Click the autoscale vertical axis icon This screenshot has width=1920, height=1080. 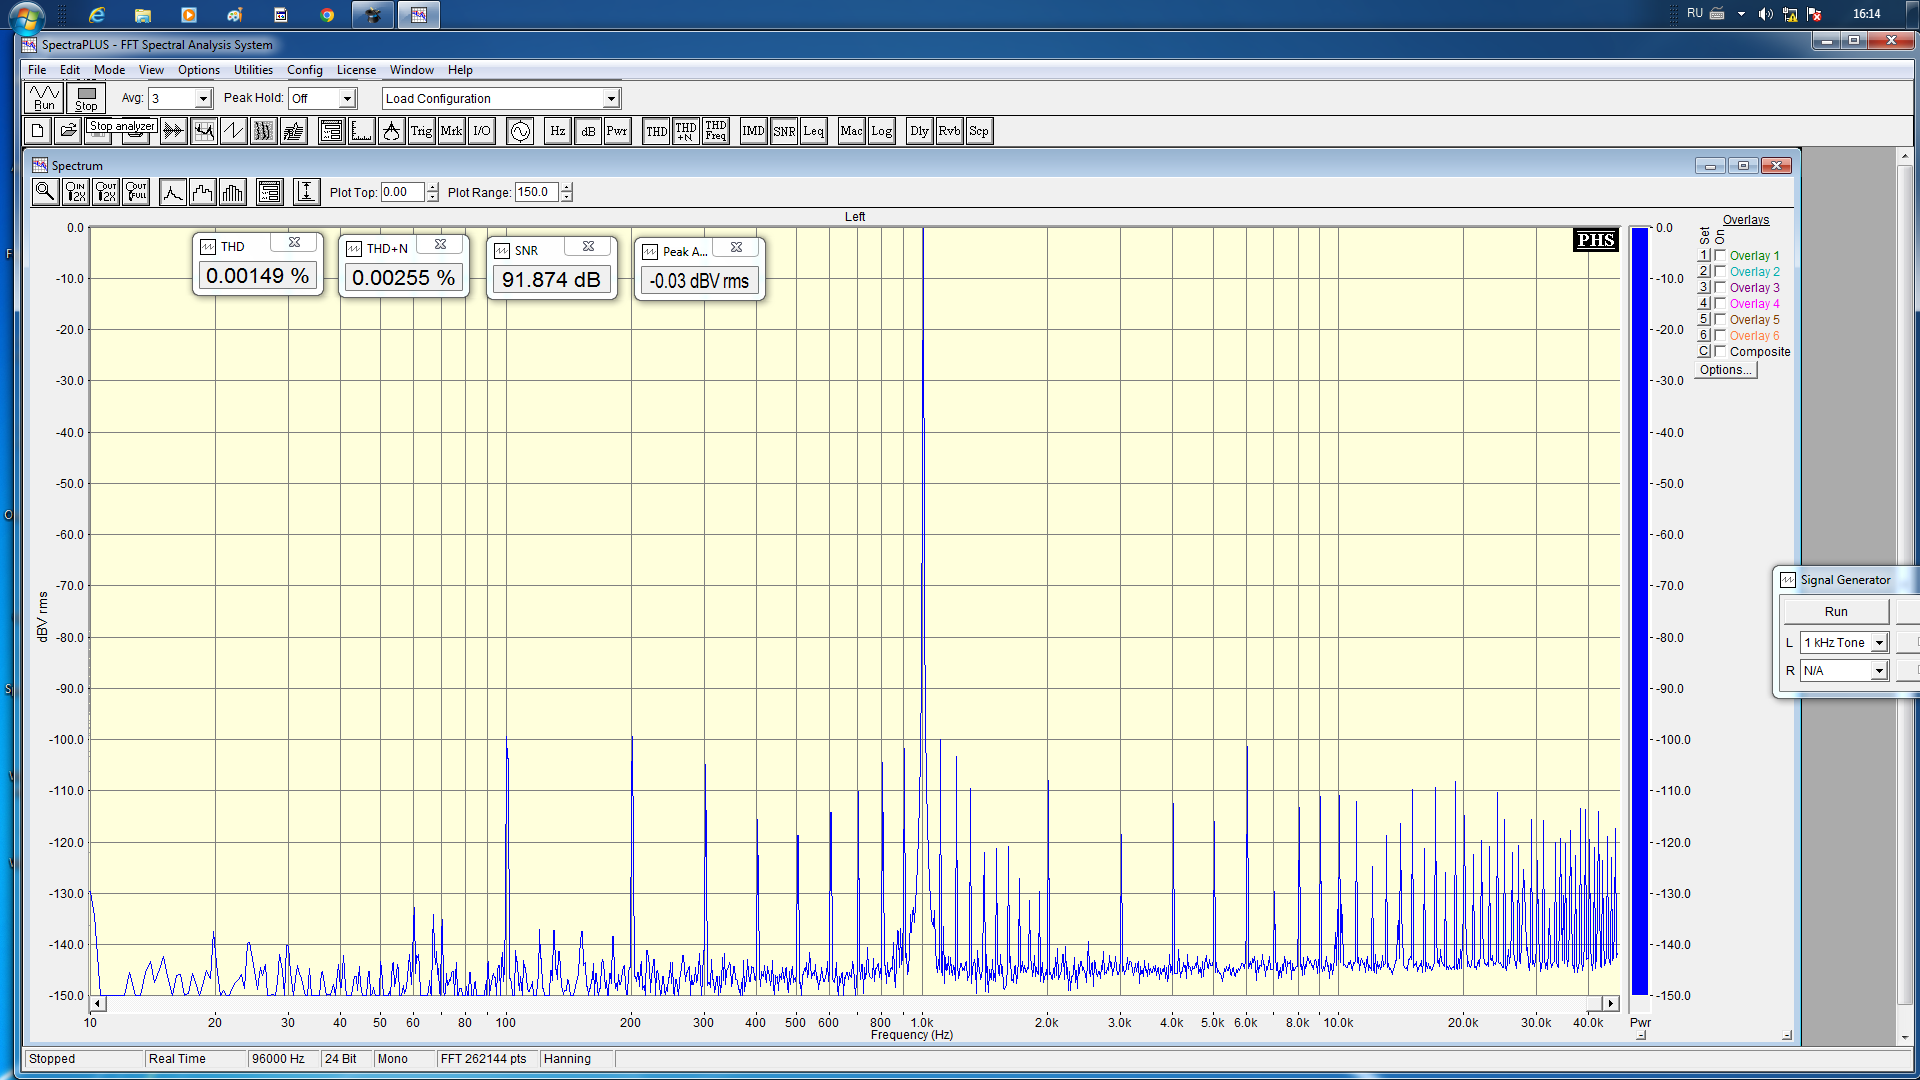tap(307, 192)
